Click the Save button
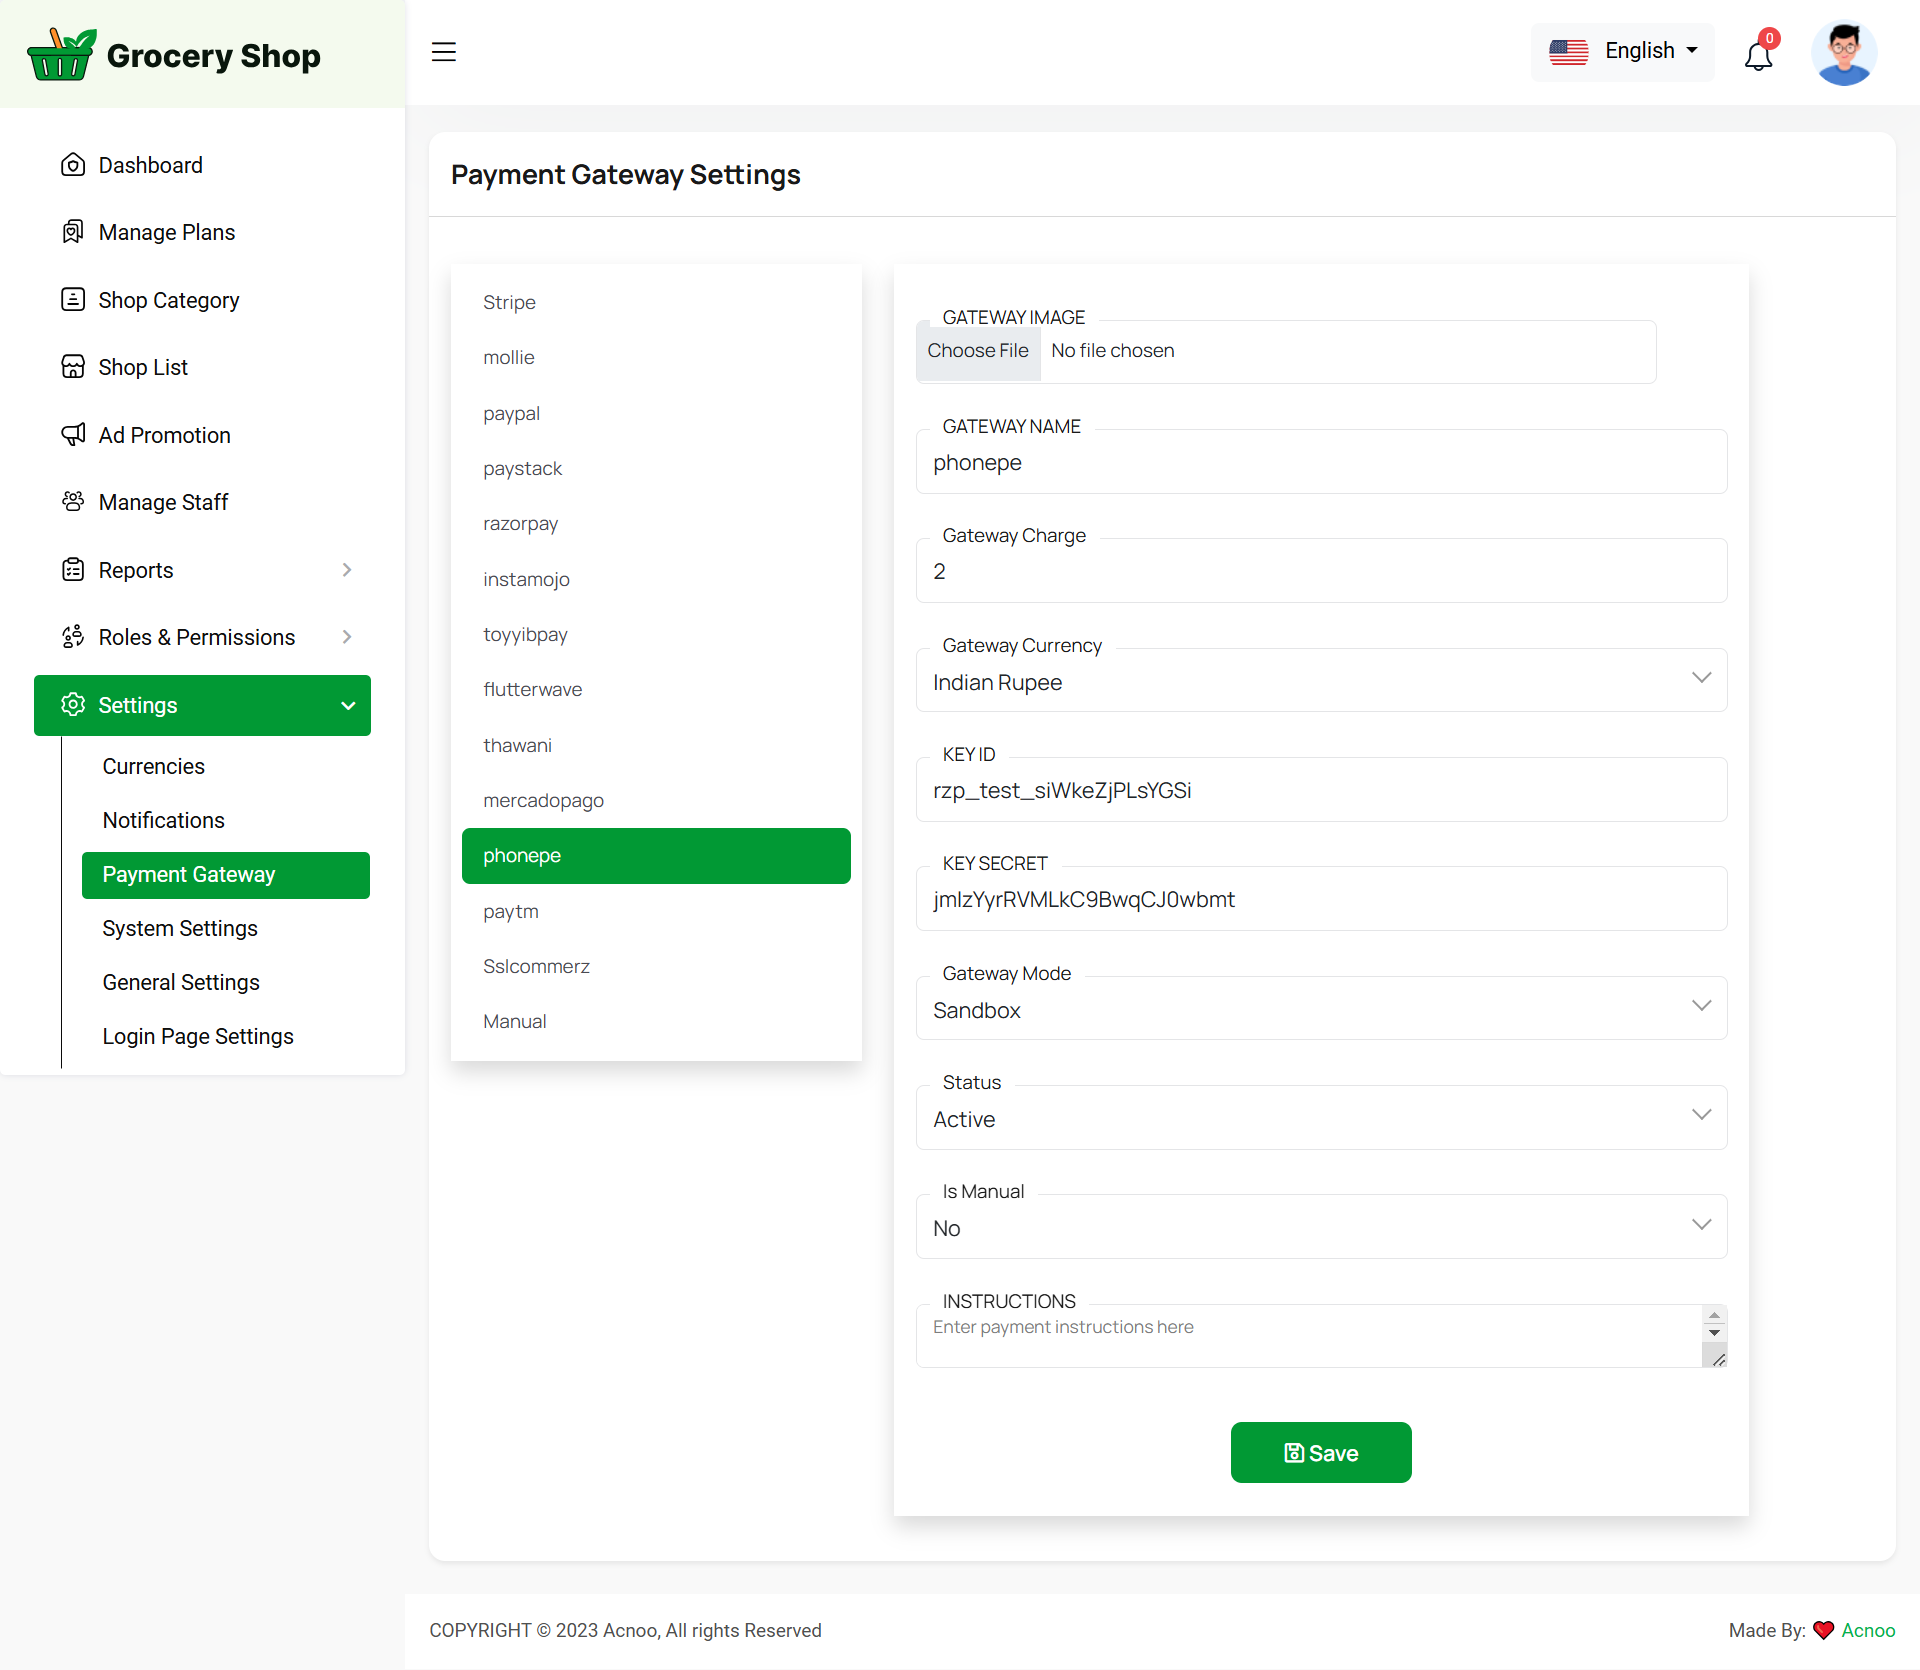 [1320, 1452]
